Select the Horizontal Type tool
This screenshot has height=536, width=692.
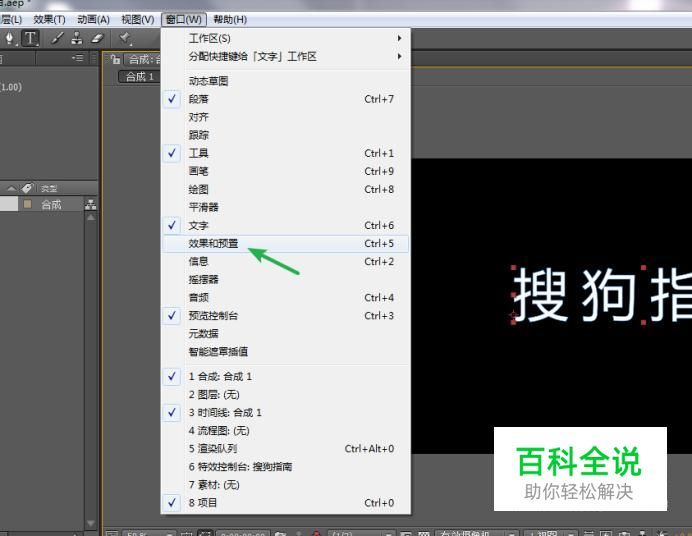click(30, 39)
